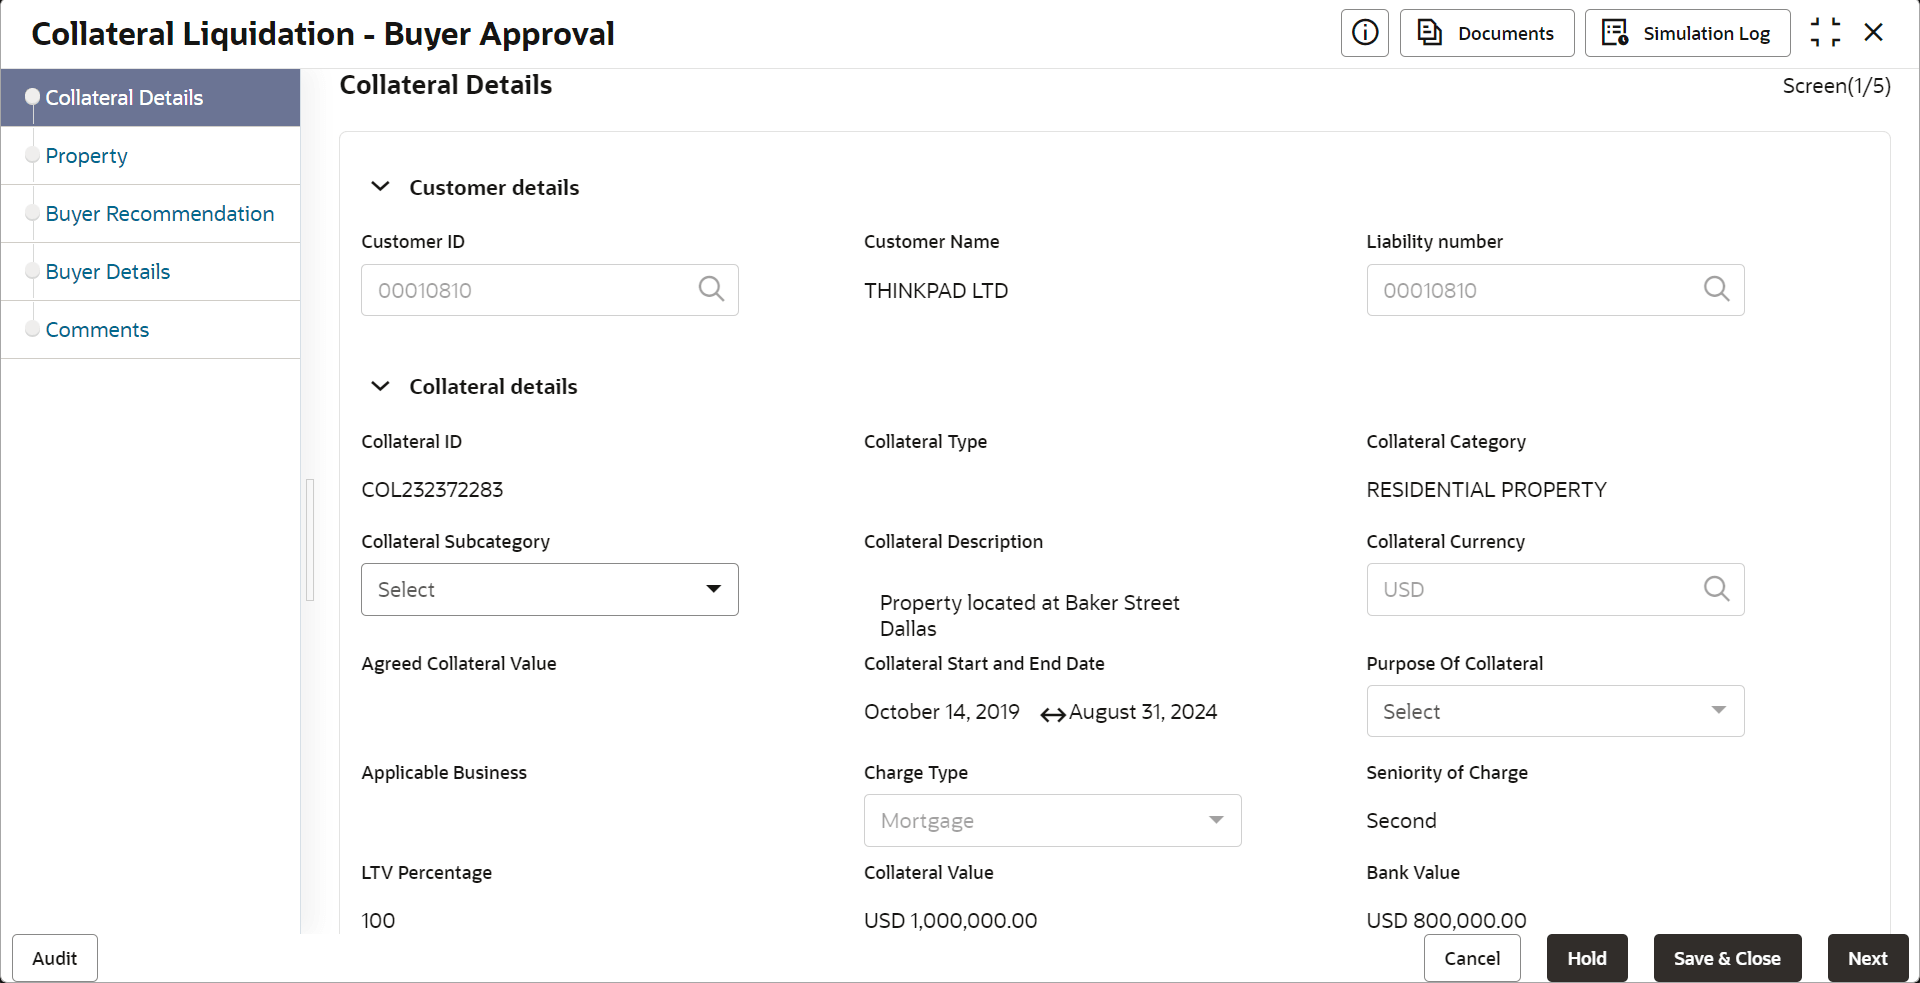Viewport: 1920px width, 983px height.
Task: Switch to Buyer Recommendation step
Action: [x=150, y=214]
